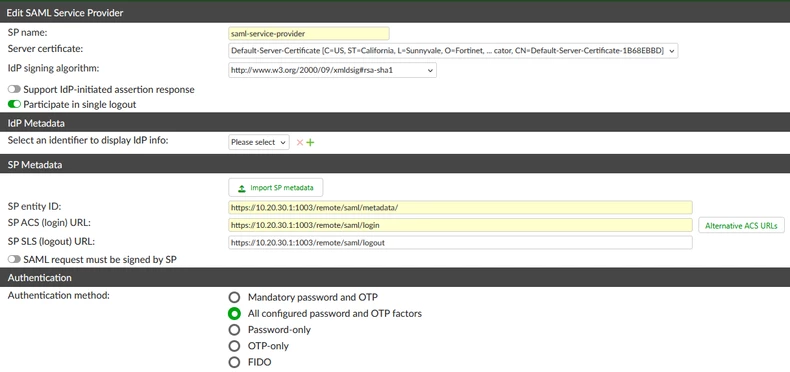Click the Import SP metadata button

pyautogui.click(x=276, y=188)
